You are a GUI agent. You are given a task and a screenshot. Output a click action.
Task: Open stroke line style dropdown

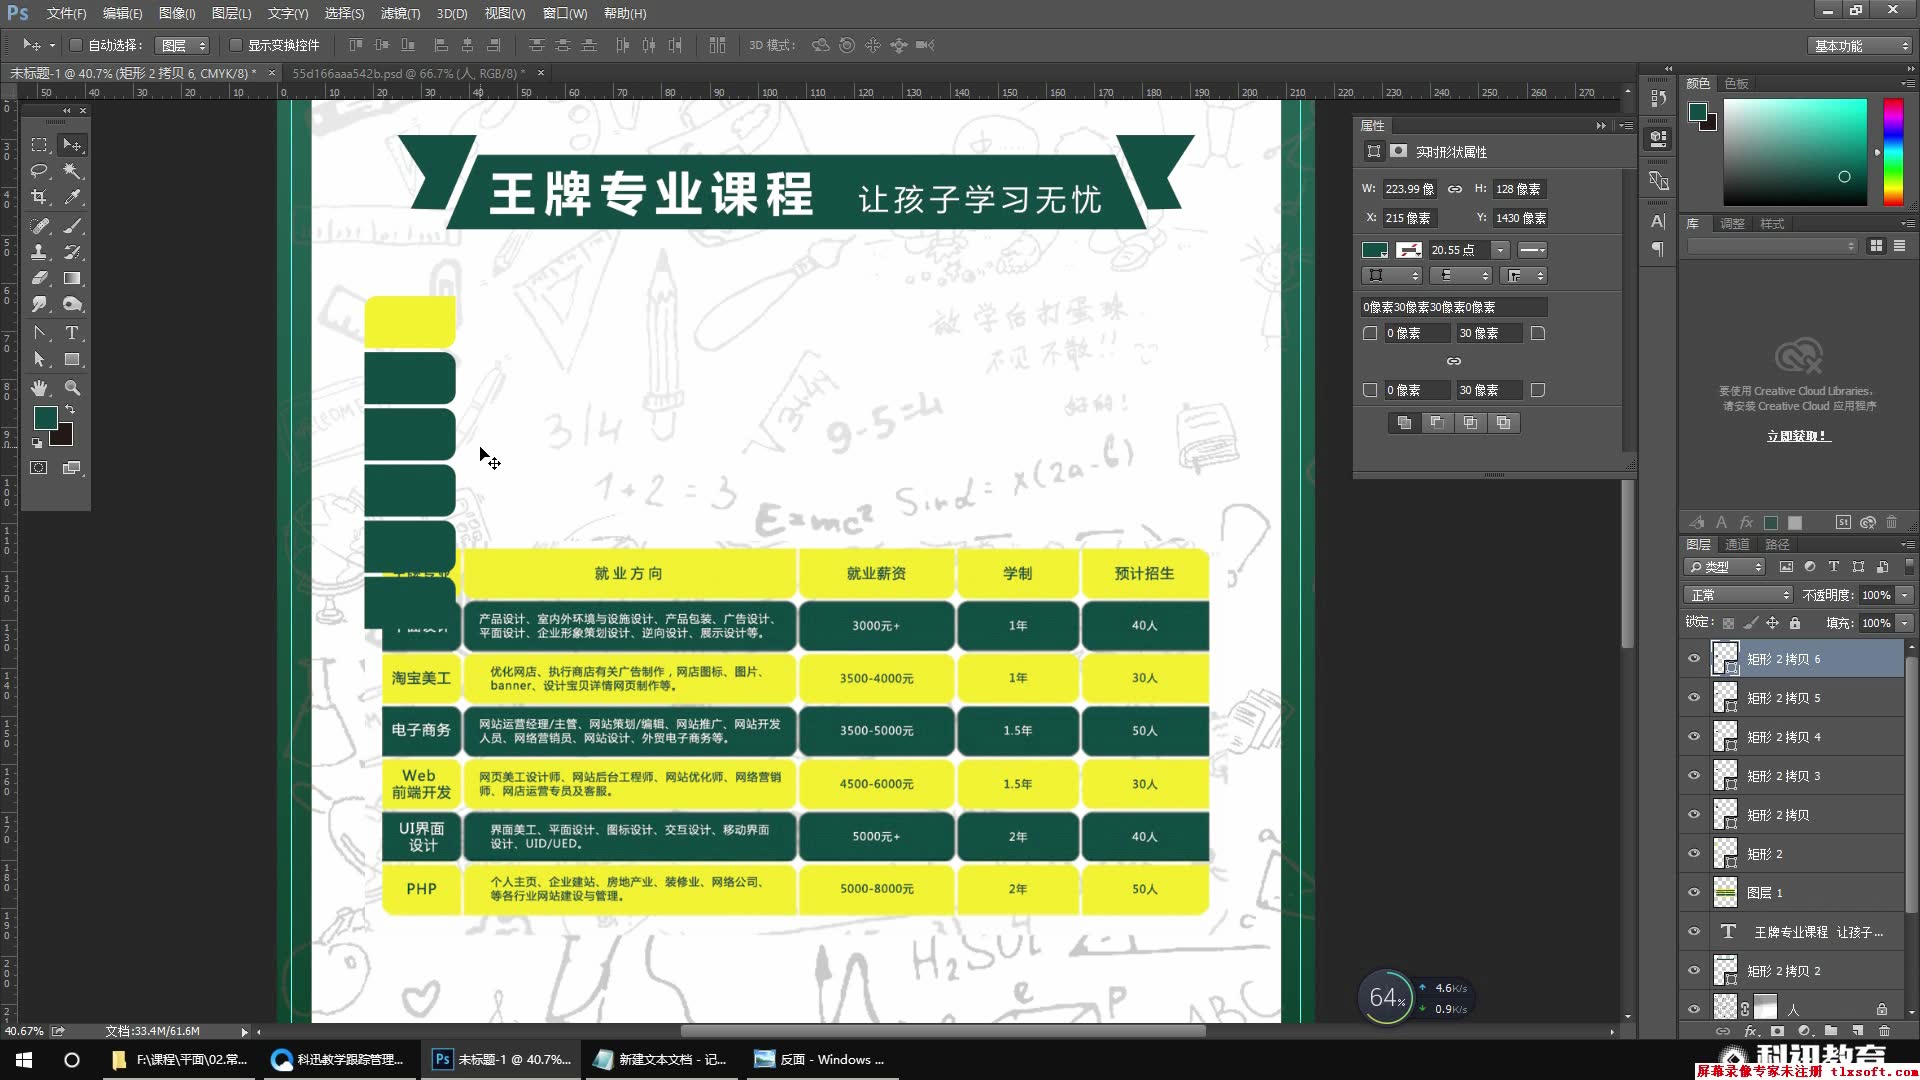coord(1532,250)
